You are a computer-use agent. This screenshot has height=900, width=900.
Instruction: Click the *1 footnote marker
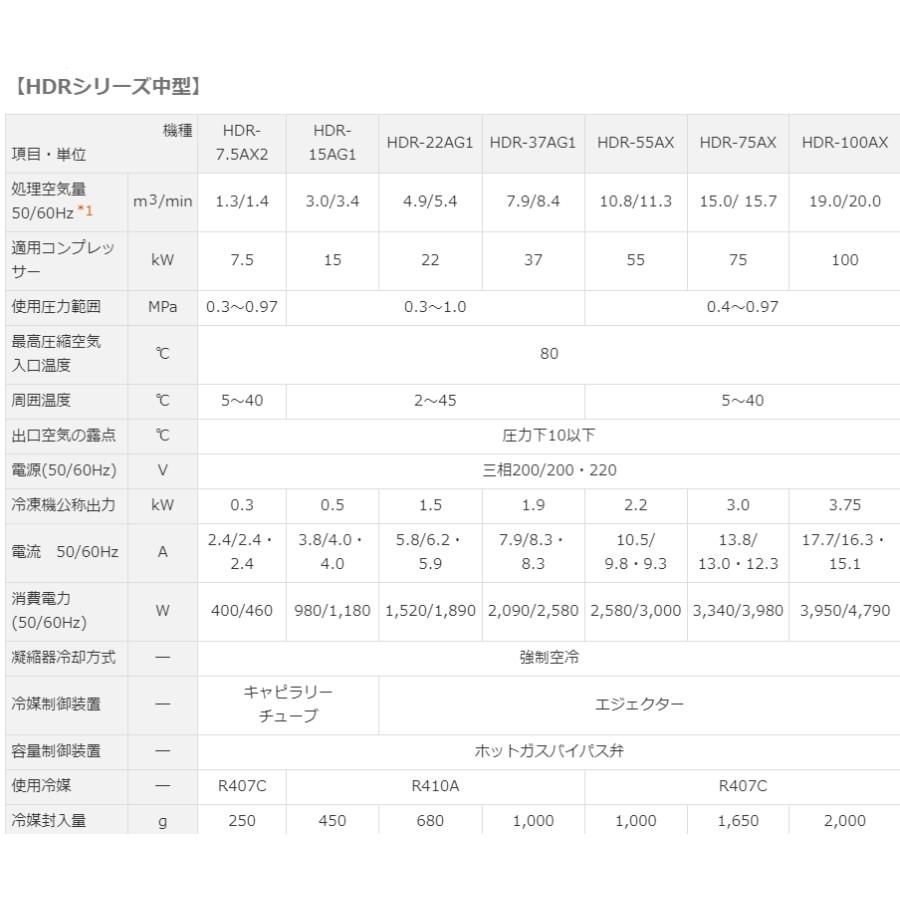(85, 211)
